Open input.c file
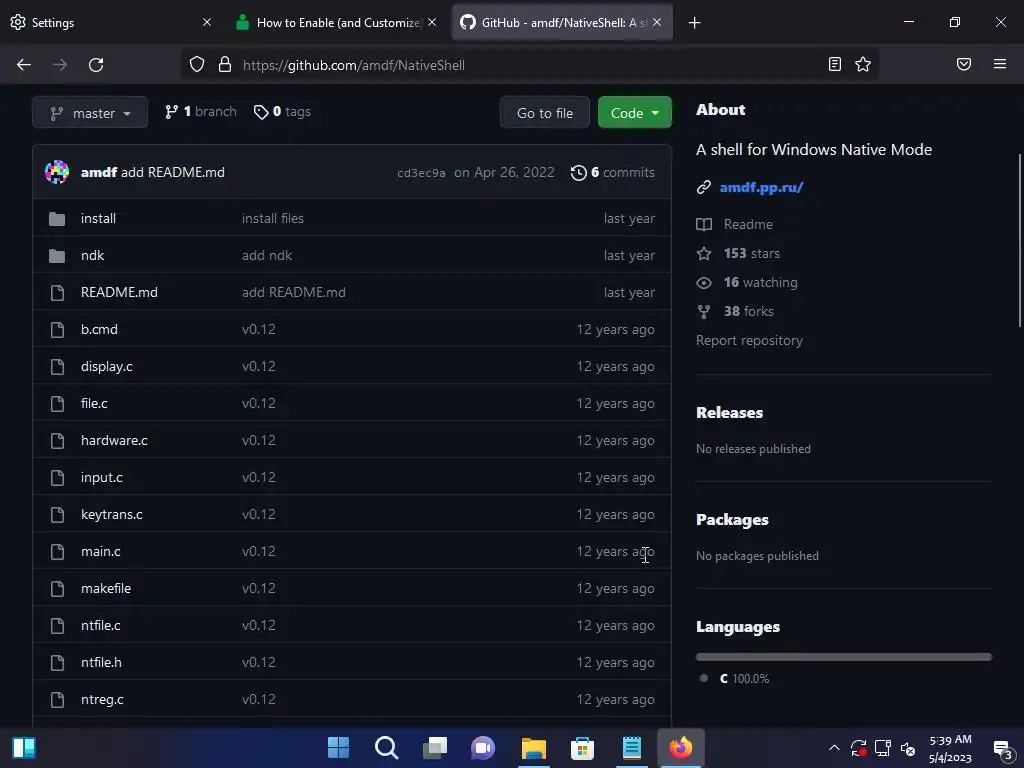The width and height of the screenshot is (1024, 768). (101, 477)
